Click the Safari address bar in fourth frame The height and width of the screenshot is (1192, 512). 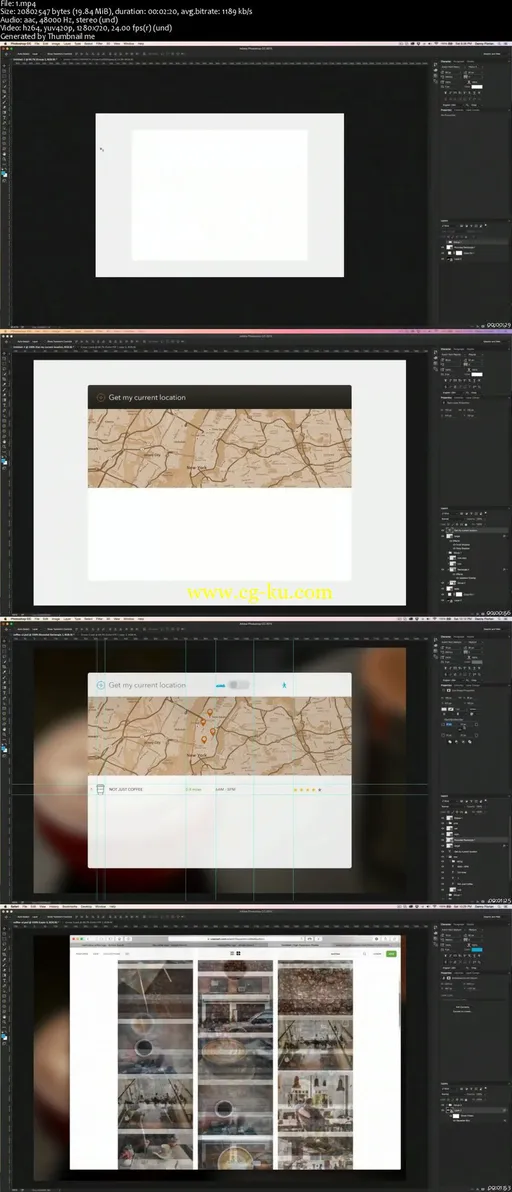click(x=235, y=939)
